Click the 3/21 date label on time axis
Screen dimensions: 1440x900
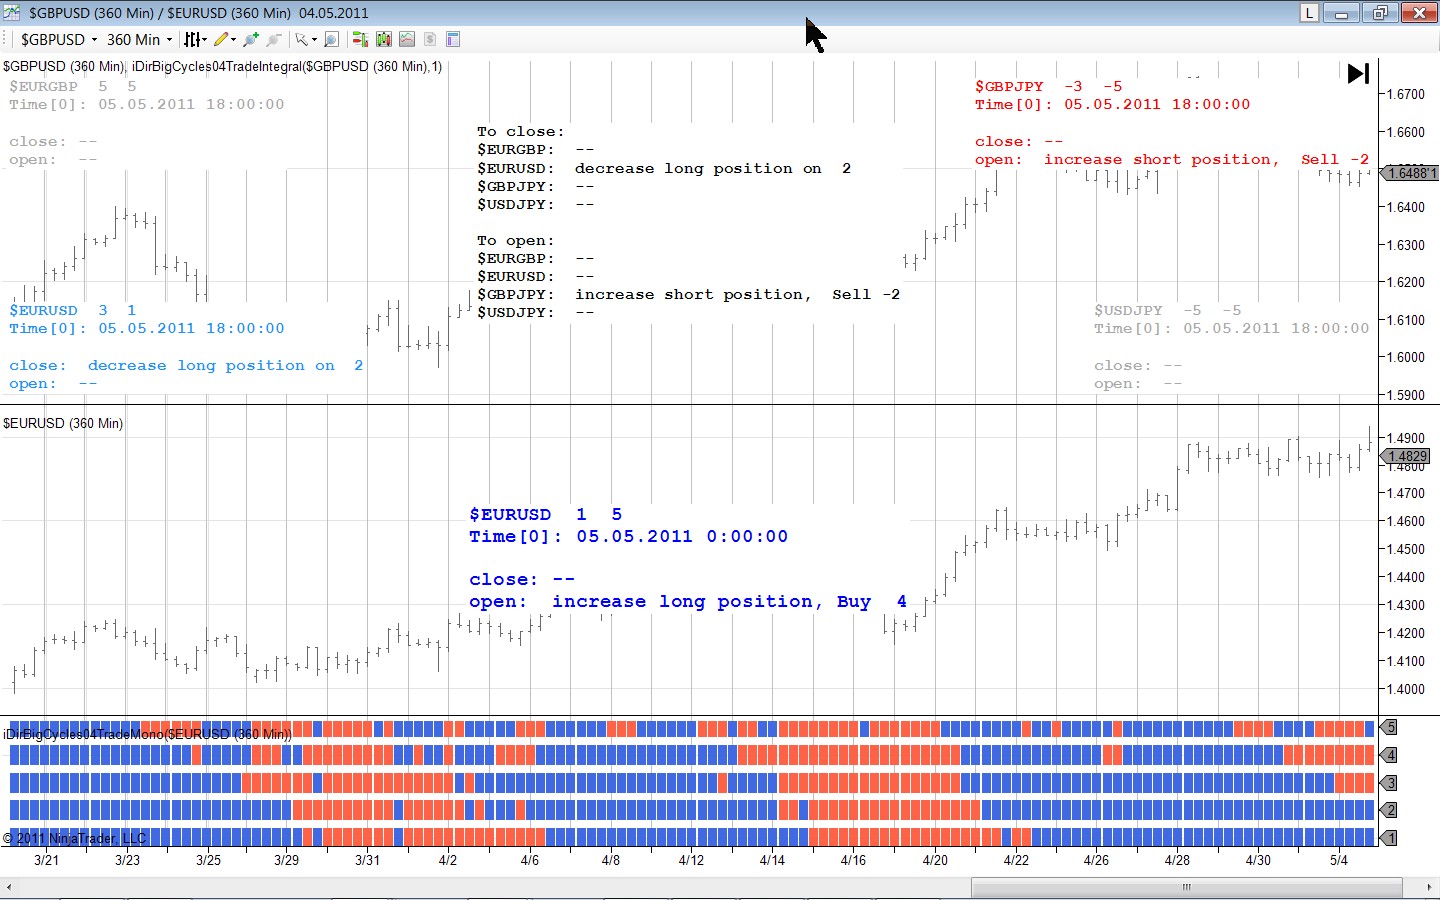[x=46, y=860]
